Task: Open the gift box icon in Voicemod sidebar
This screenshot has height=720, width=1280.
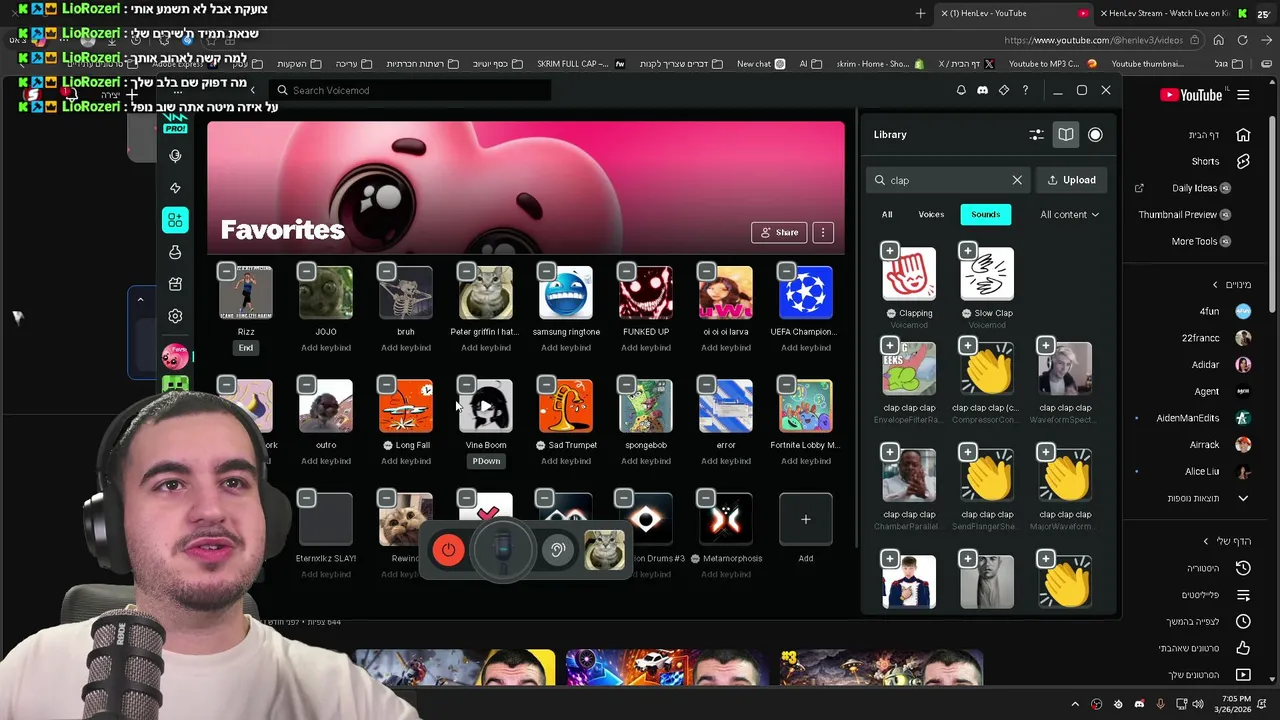Action: click(175, 284)
